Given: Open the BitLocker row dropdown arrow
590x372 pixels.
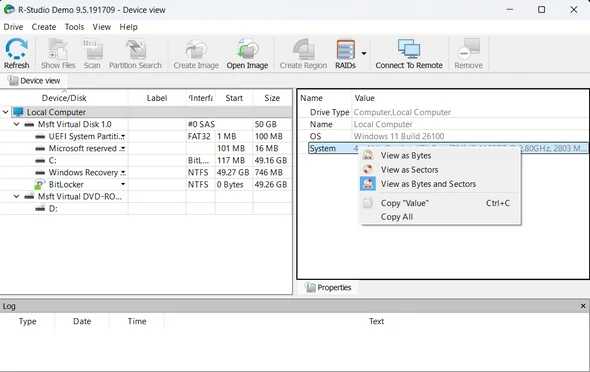Looking at the screenshot, I should (123, 184).
